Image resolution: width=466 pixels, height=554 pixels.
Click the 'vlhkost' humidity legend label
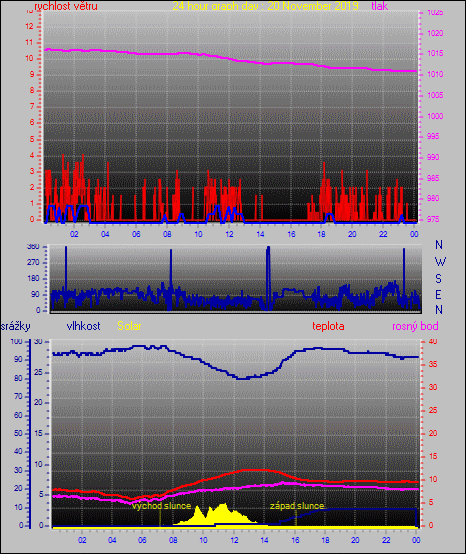[83, 326]
